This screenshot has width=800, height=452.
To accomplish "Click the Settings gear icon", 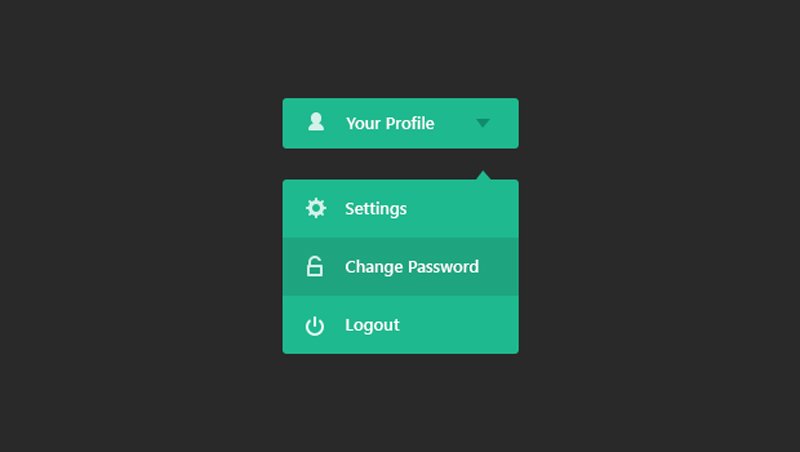I will coord(316,208).
